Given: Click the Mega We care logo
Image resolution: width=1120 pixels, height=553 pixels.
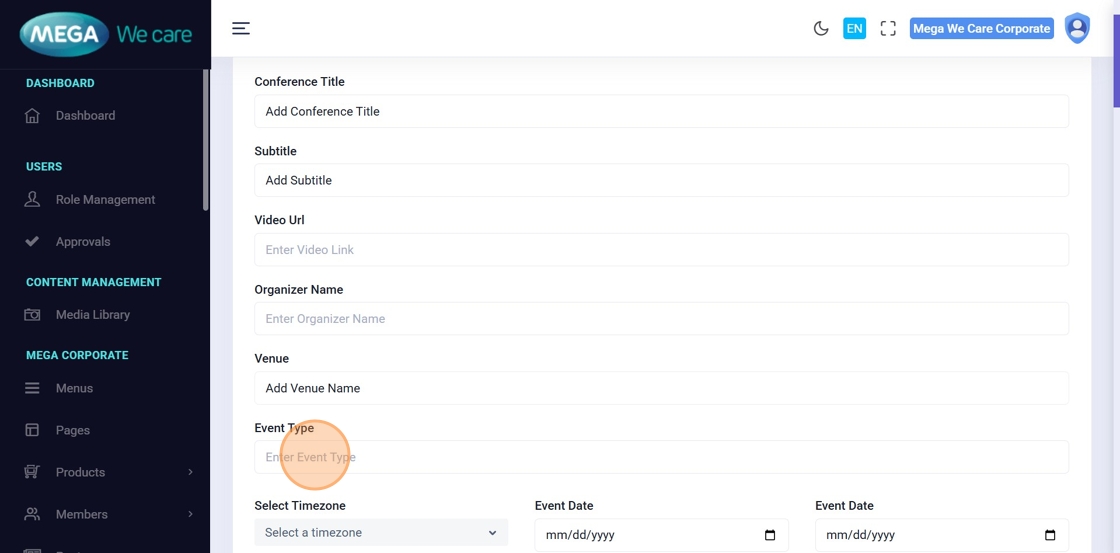Looking at the screenshot, I should [105, 35].
